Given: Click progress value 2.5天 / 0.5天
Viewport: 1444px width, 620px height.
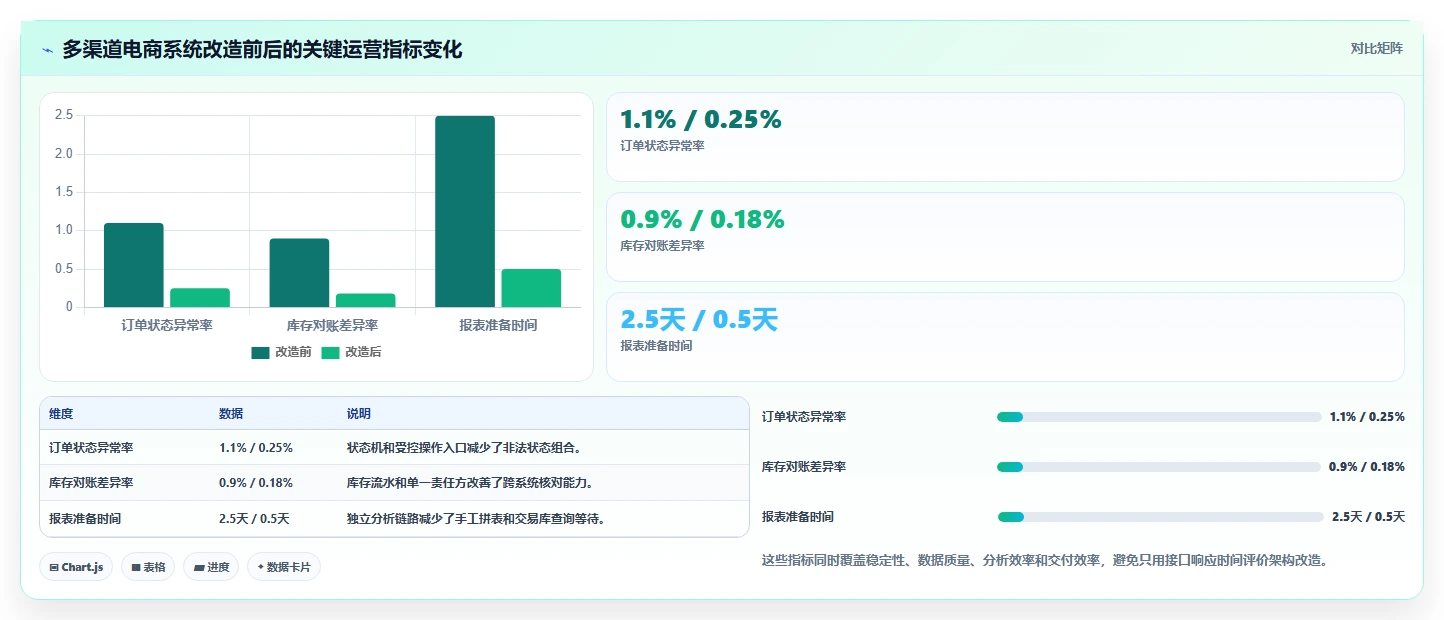Looking at the screenshot, I should [x=1368, y=517].
